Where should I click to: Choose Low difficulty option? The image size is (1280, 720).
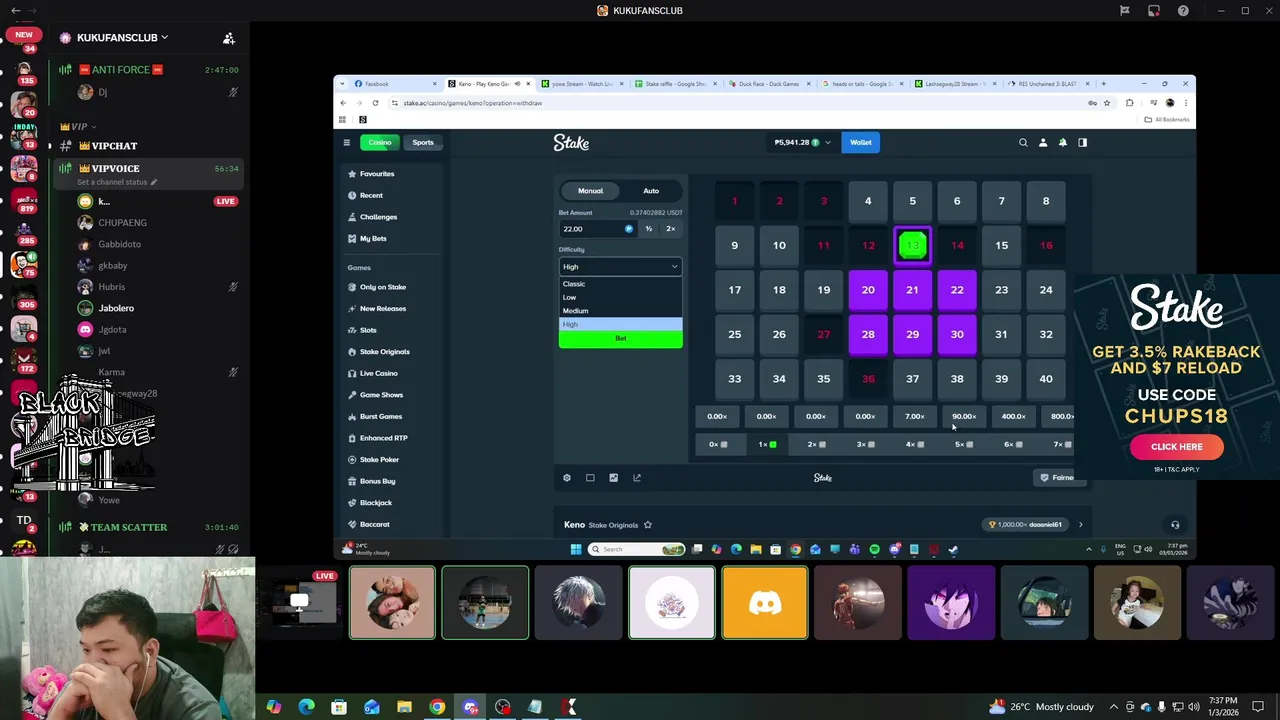click(620, 297)
